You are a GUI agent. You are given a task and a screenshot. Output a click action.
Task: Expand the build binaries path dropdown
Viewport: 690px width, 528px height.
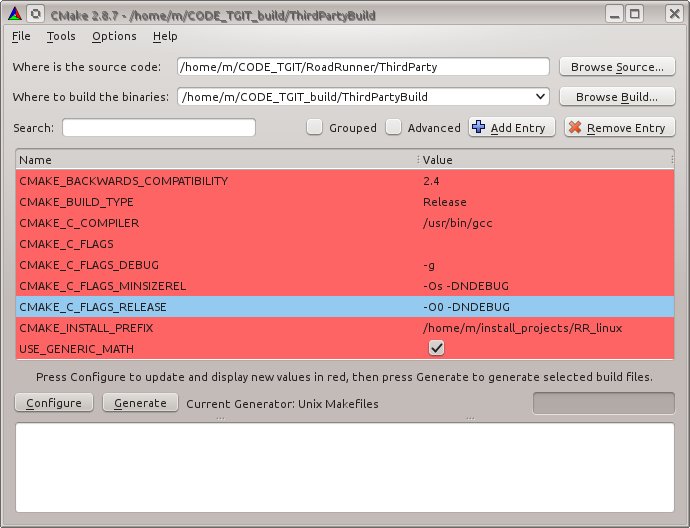coord(541,97)
